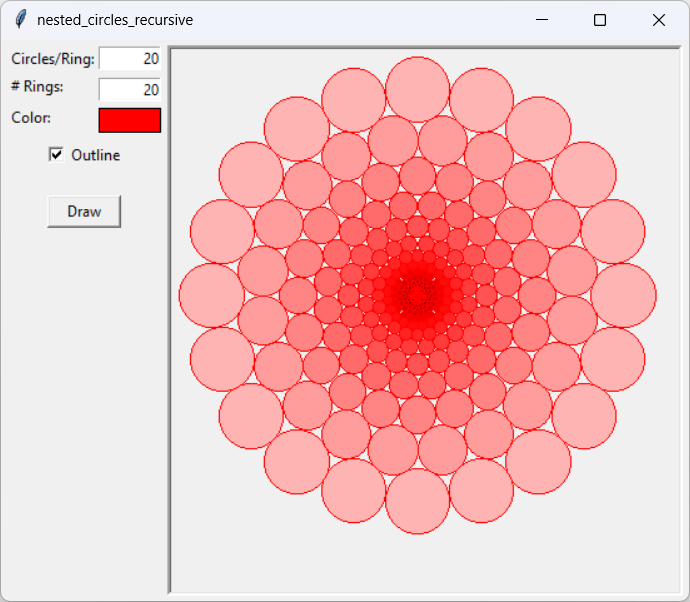The width and height of the screenshot is (690, 602).
Task: Click the dark center of the circle pattern
Action: [418, 295]
